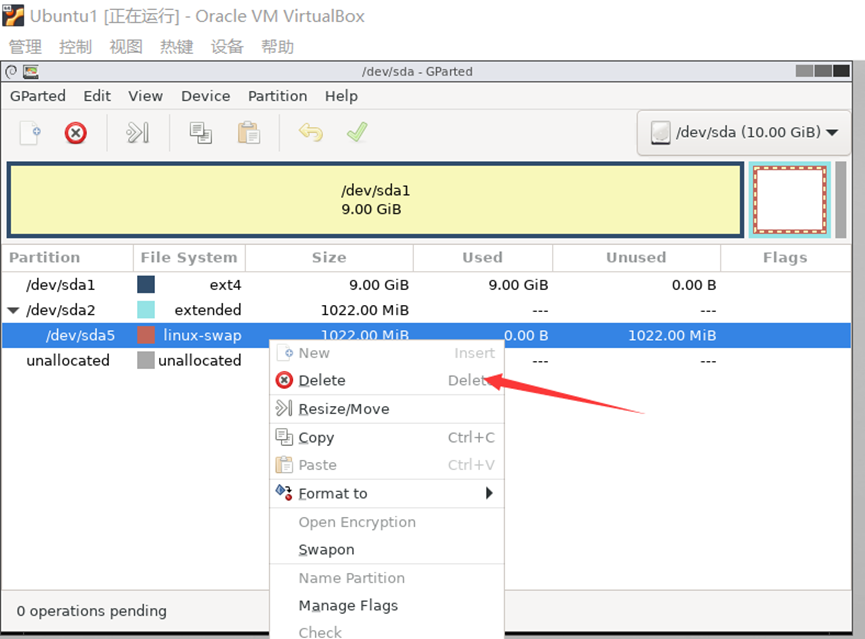The image size is (865, 639).
Task: Click the Undo last operation arrow icon
Action: click(311, 132)
